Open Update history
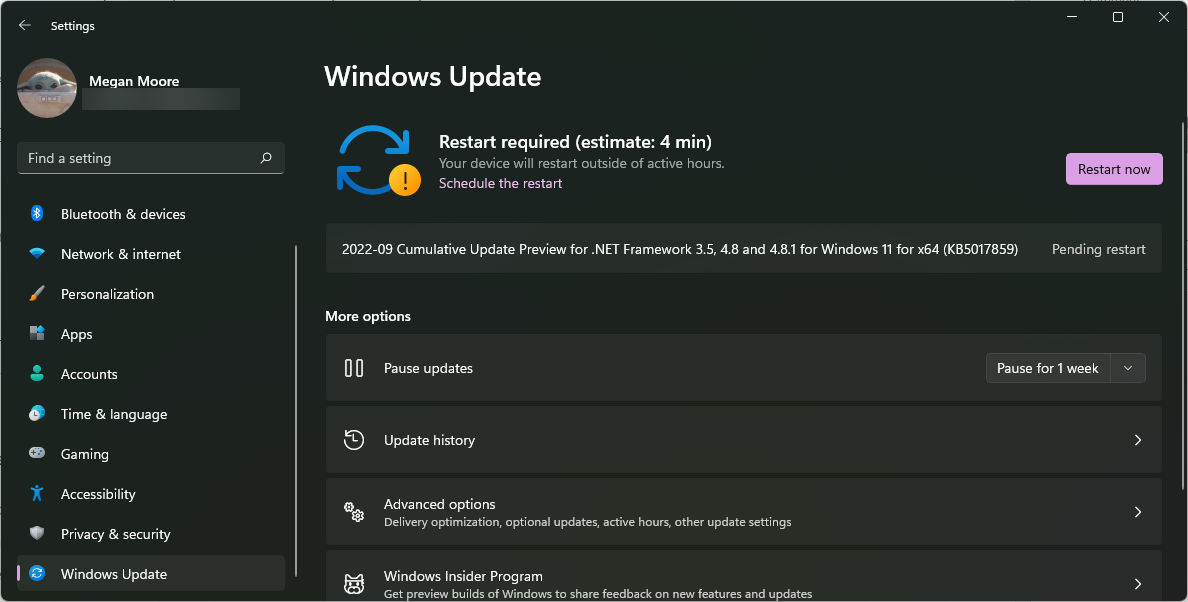This screenshot has height=602, width=1188. [743, 440]
